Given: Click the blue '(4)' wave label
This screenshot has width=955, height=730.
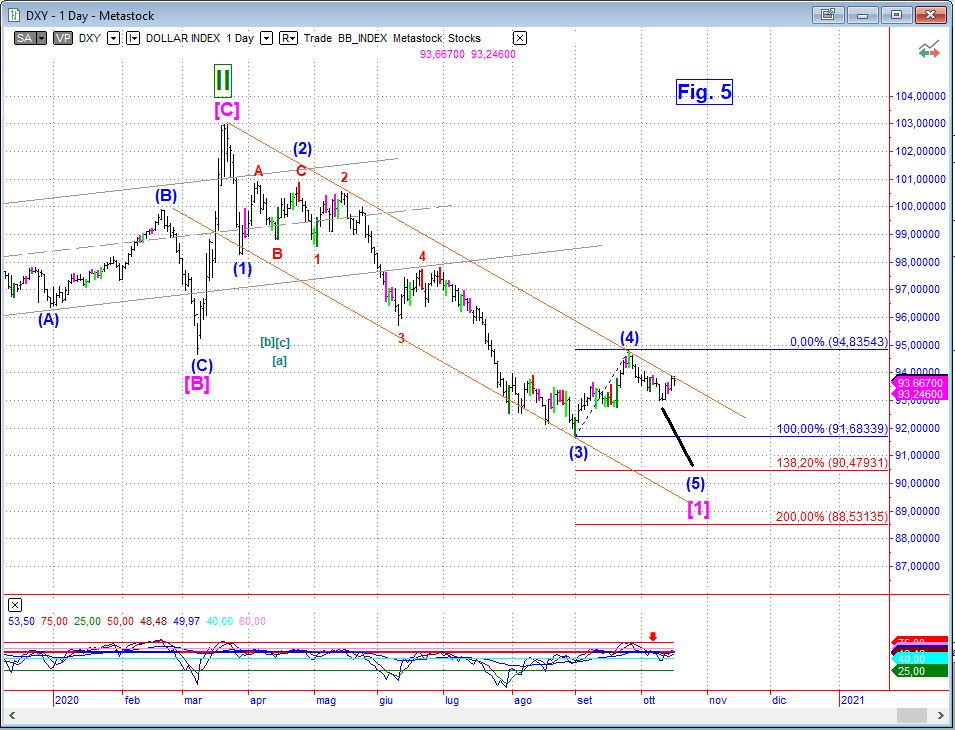Looking at the screenshot, I should click(629, 338).
